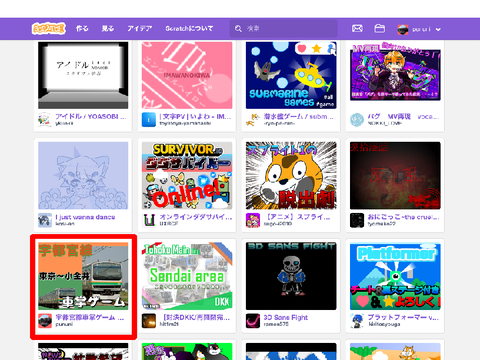480x360 pixels.
Task: Click the 'プラットフォーマー v...' project title
Action: 403,317
